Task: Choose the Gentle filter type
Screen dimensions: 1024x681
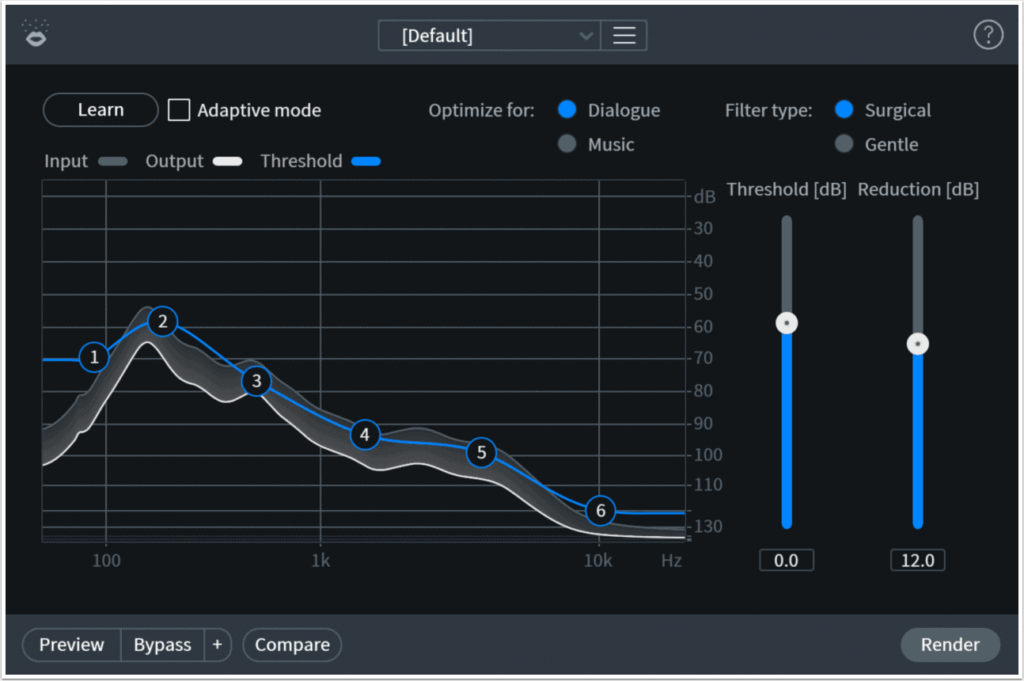Action: 844,144
